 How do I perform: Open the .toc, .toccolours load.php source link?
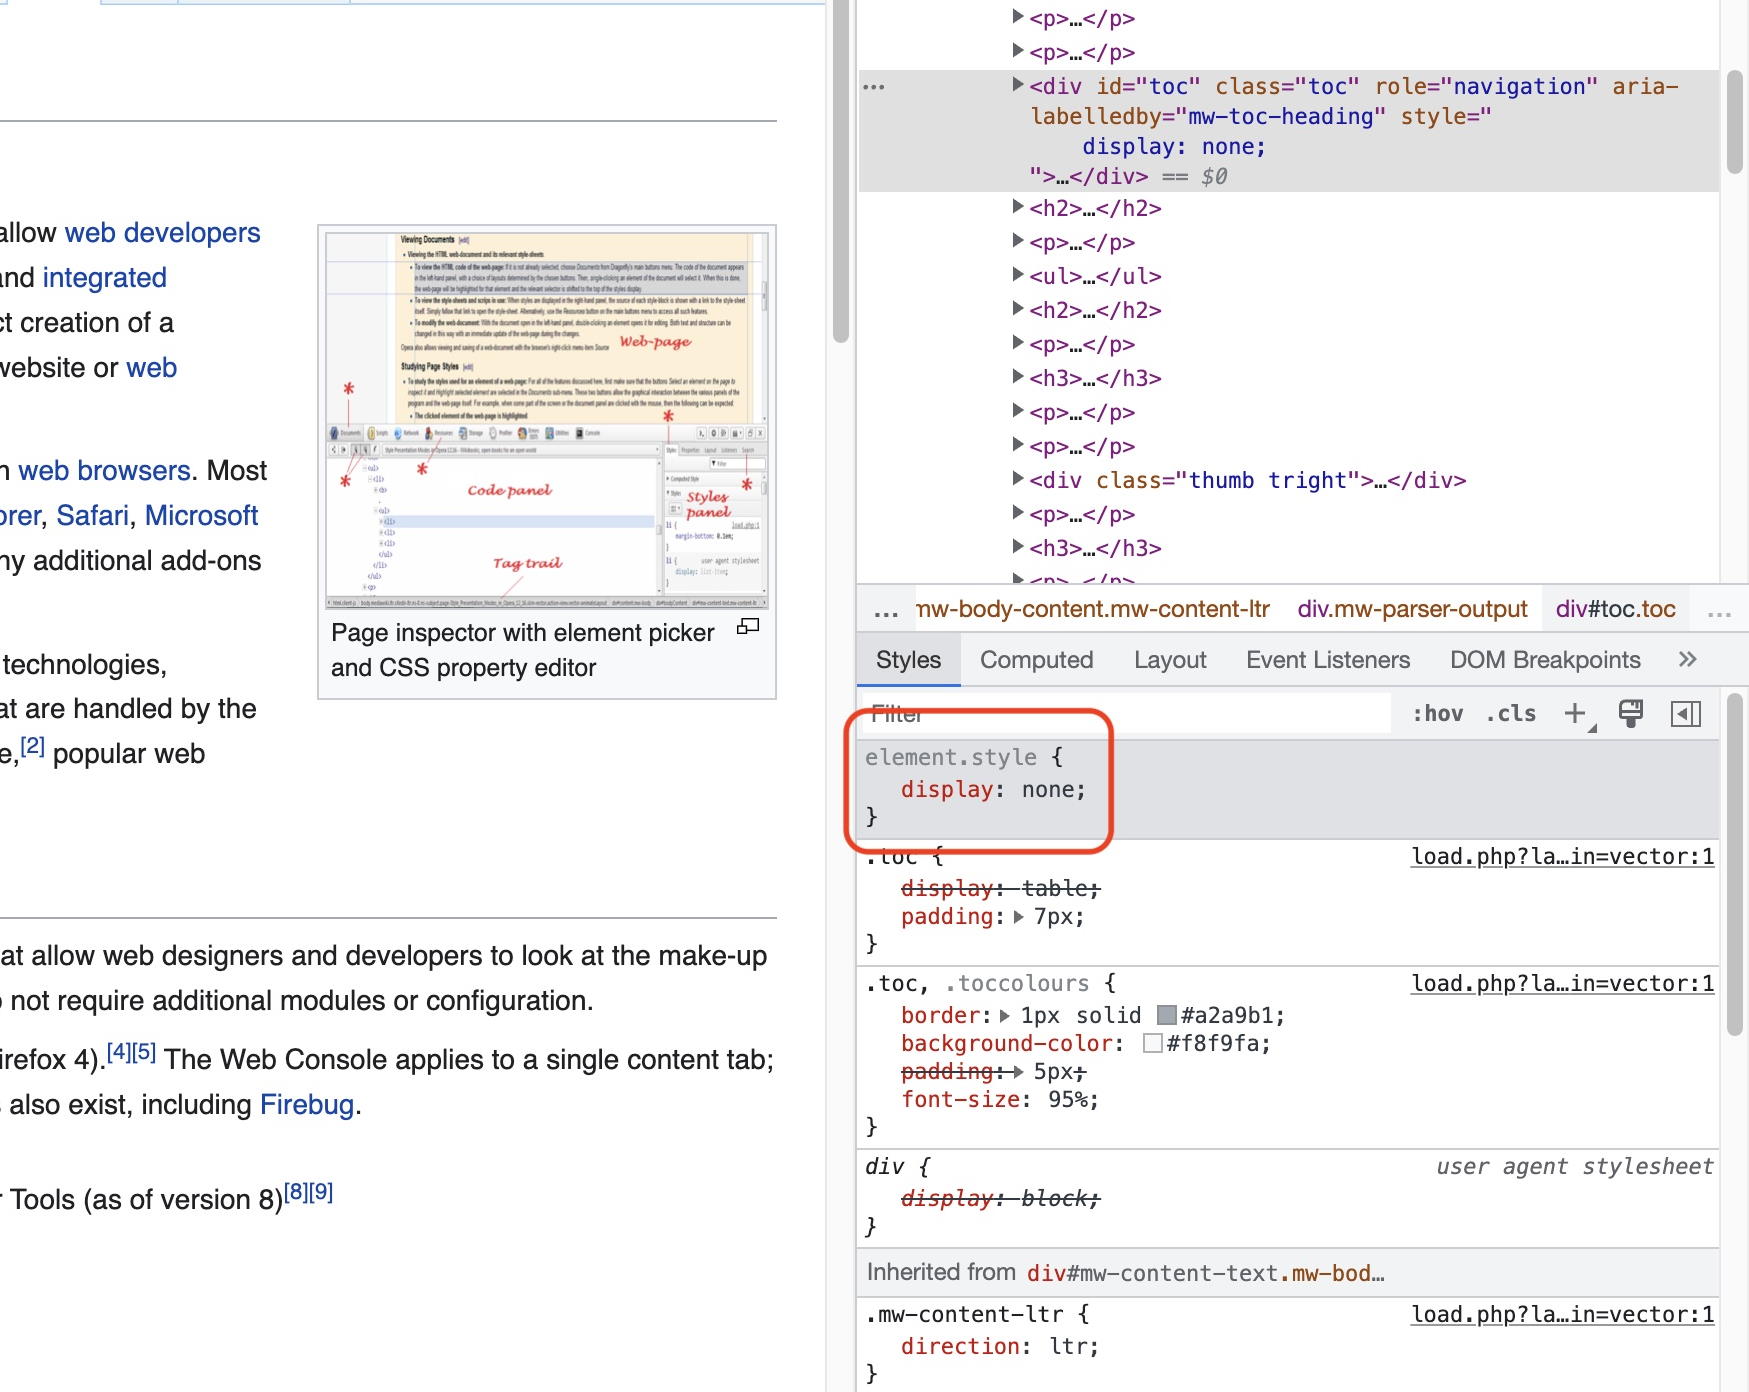click(x=1562, y=984)
